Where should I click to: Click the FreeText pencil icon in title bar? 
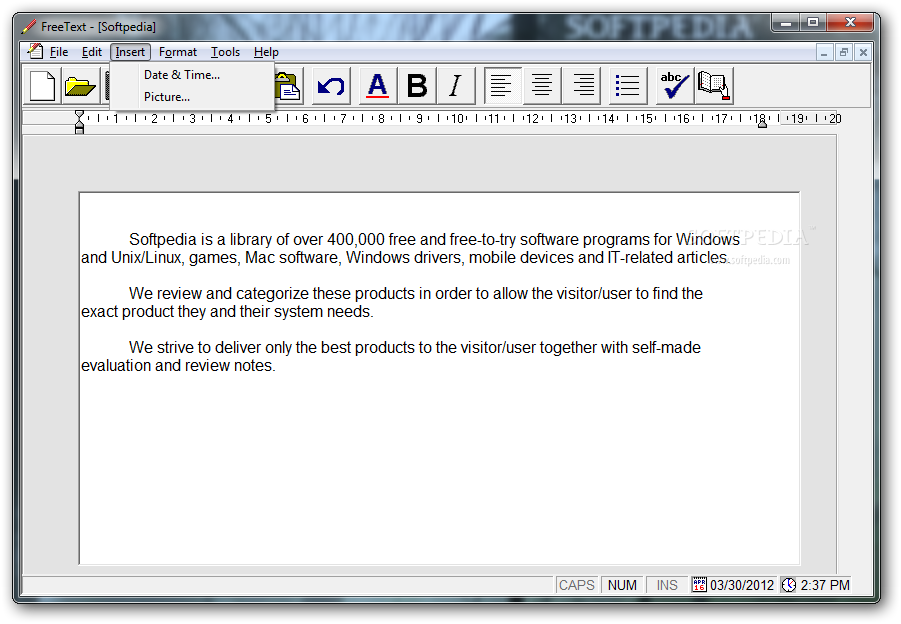pos(29,26)
